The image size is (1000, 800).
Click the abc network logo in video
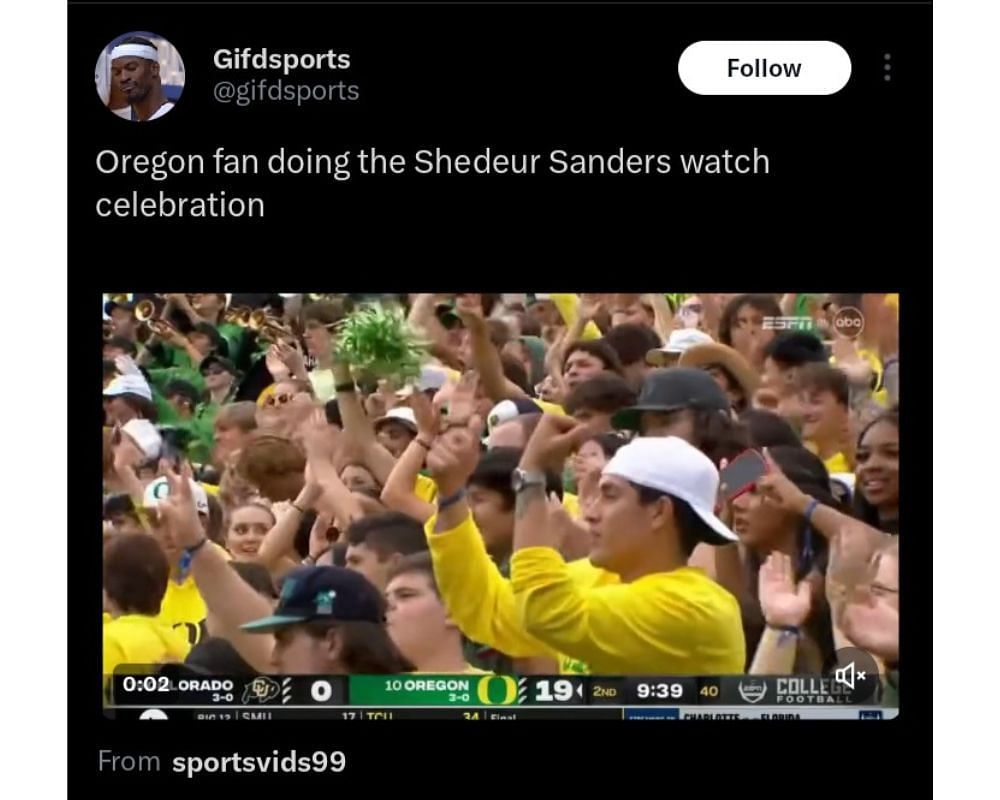tap(848, 323)
